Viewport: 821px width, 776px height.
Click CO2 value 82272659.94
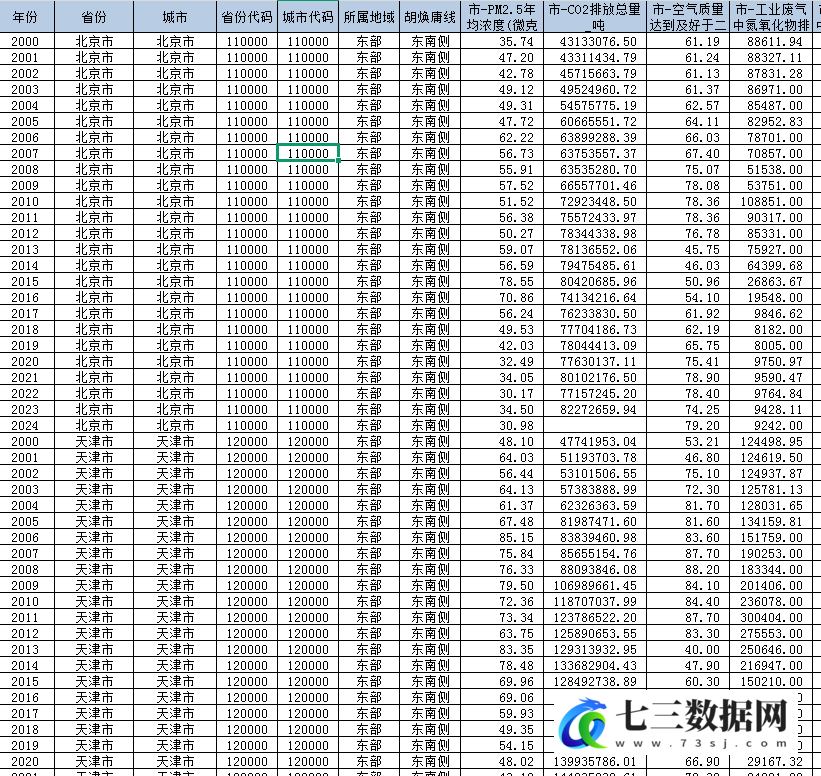point(595,409)
